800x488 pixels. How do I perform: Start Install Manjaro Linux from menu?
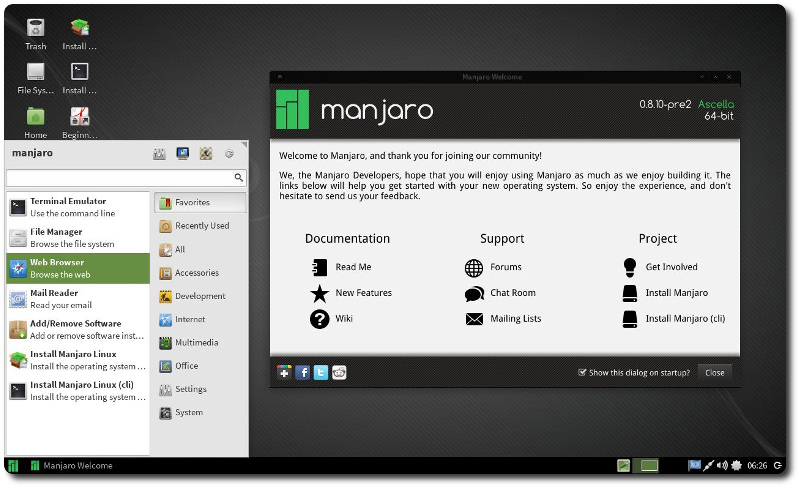(x=78, y=360)
